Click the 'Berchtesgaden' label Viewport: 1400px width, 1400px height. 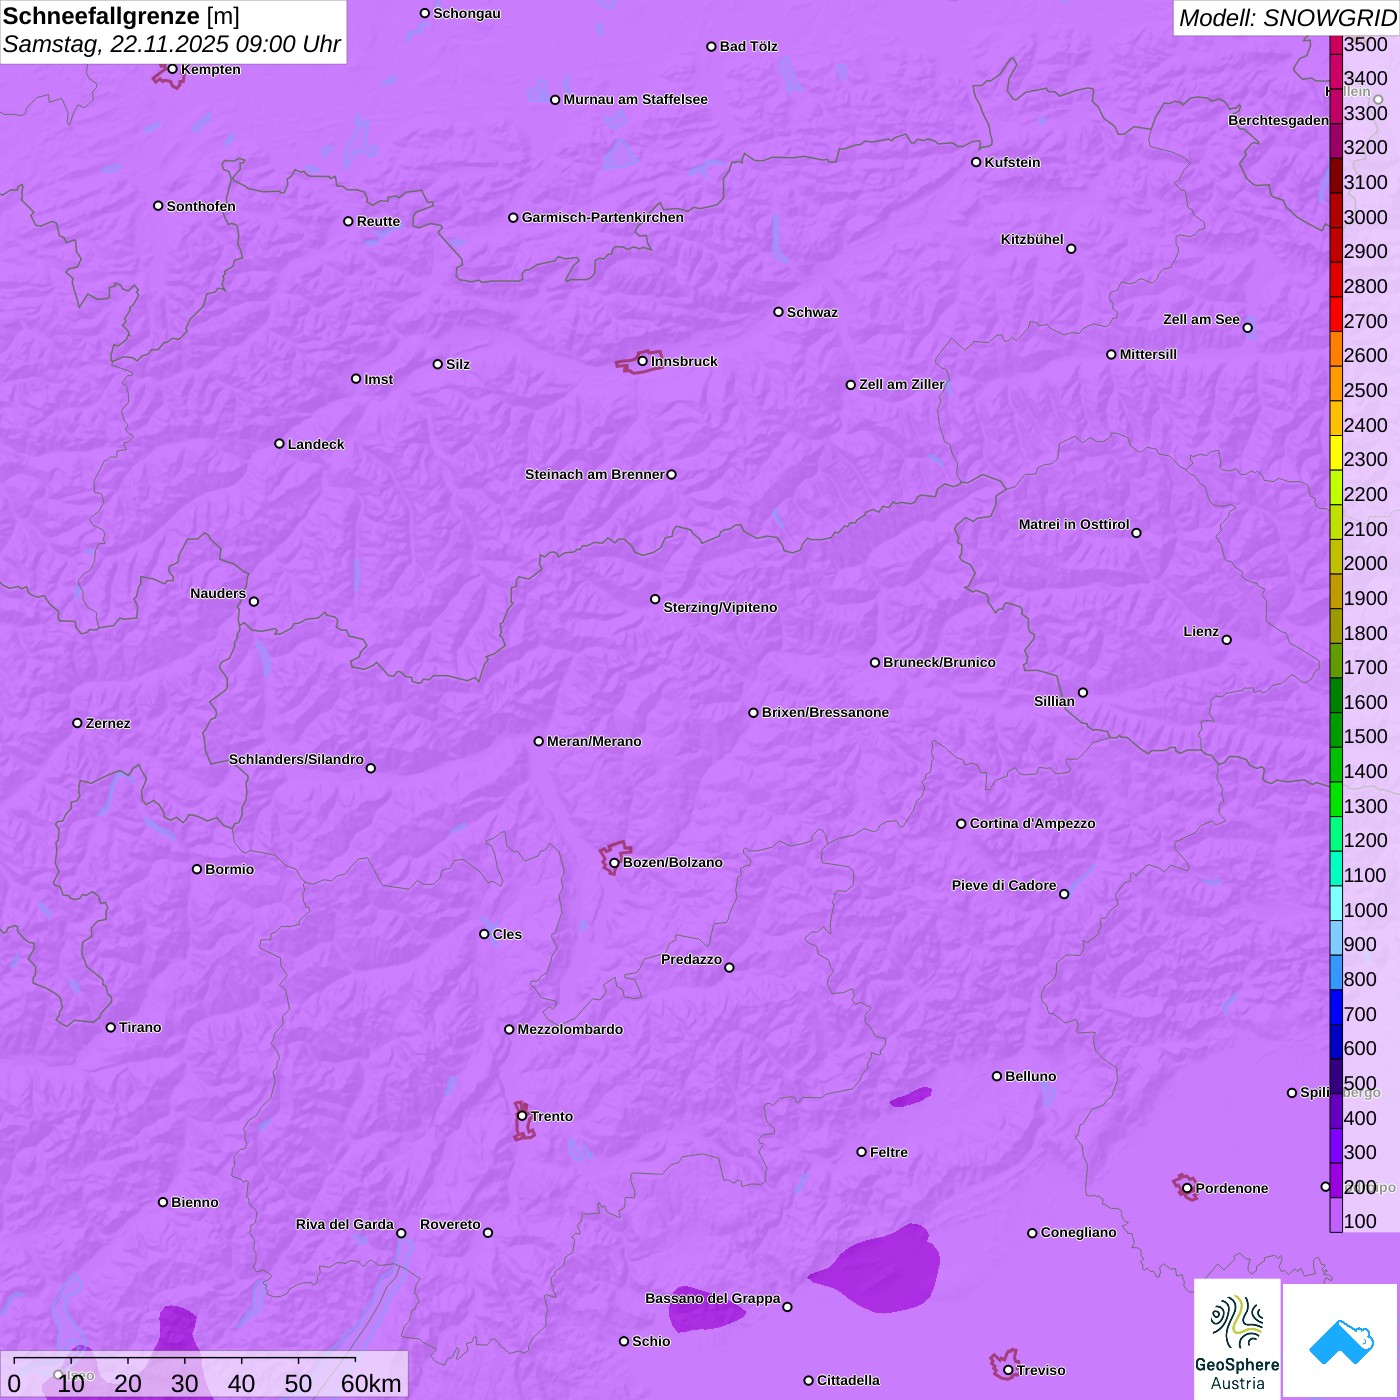(x=1278, y=120)
